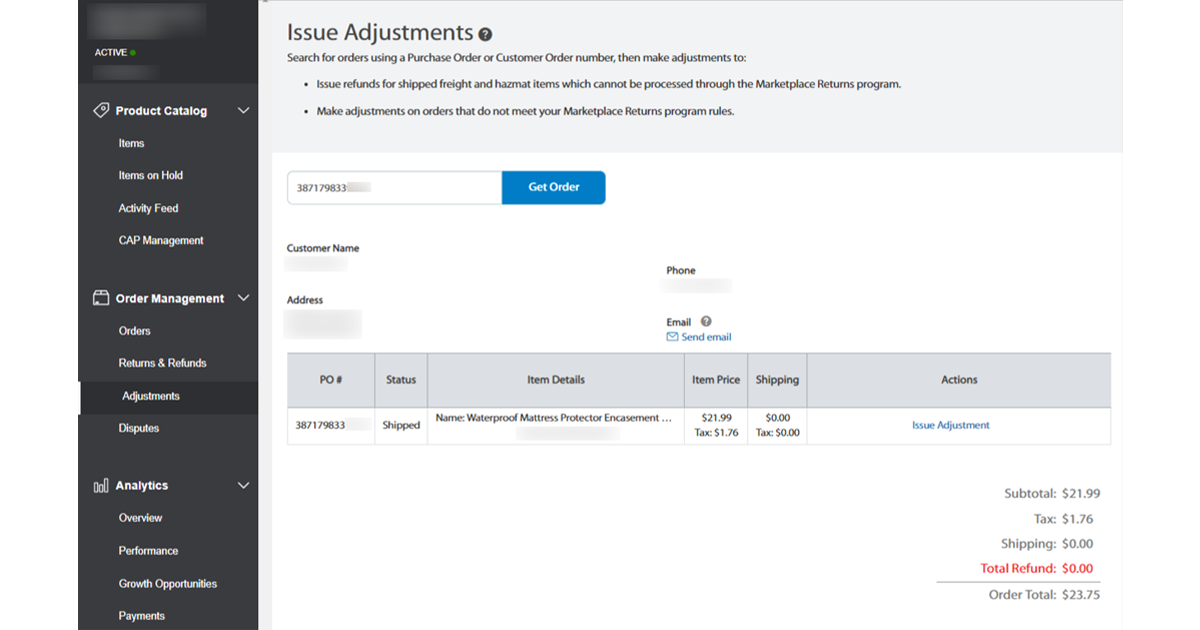
Task: Click the Issue Adjustment link
Action: coord(951,424)
